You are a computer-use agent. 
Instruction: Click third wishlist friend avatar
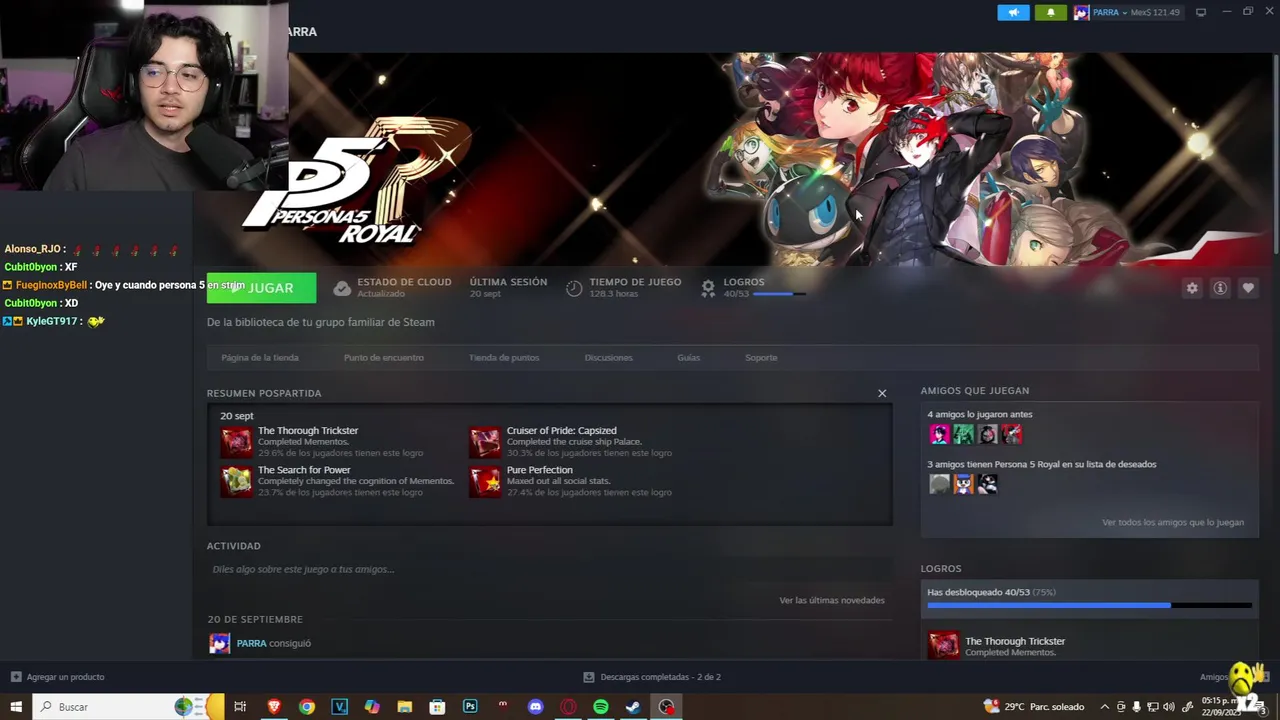pos(987,484)
